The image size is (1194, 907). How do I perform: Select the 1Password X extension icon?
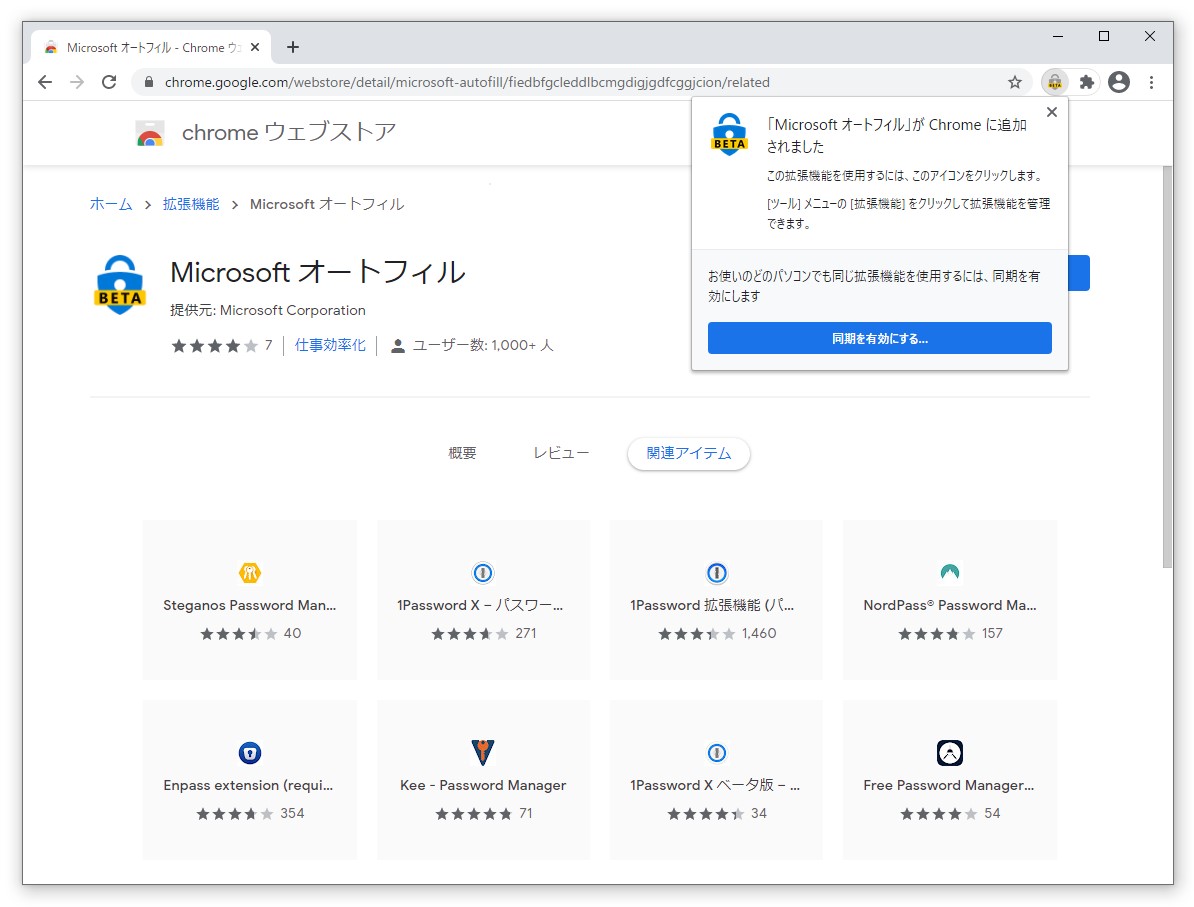point(483,573)
